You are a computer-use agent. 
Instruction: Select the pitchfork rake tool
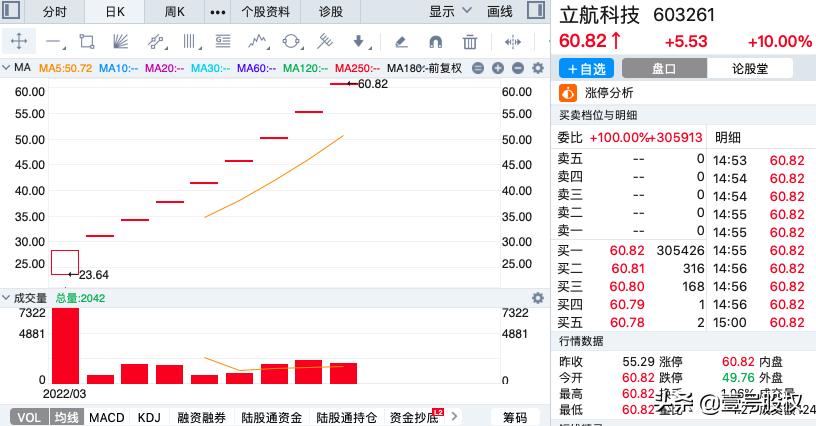point(325,41)
